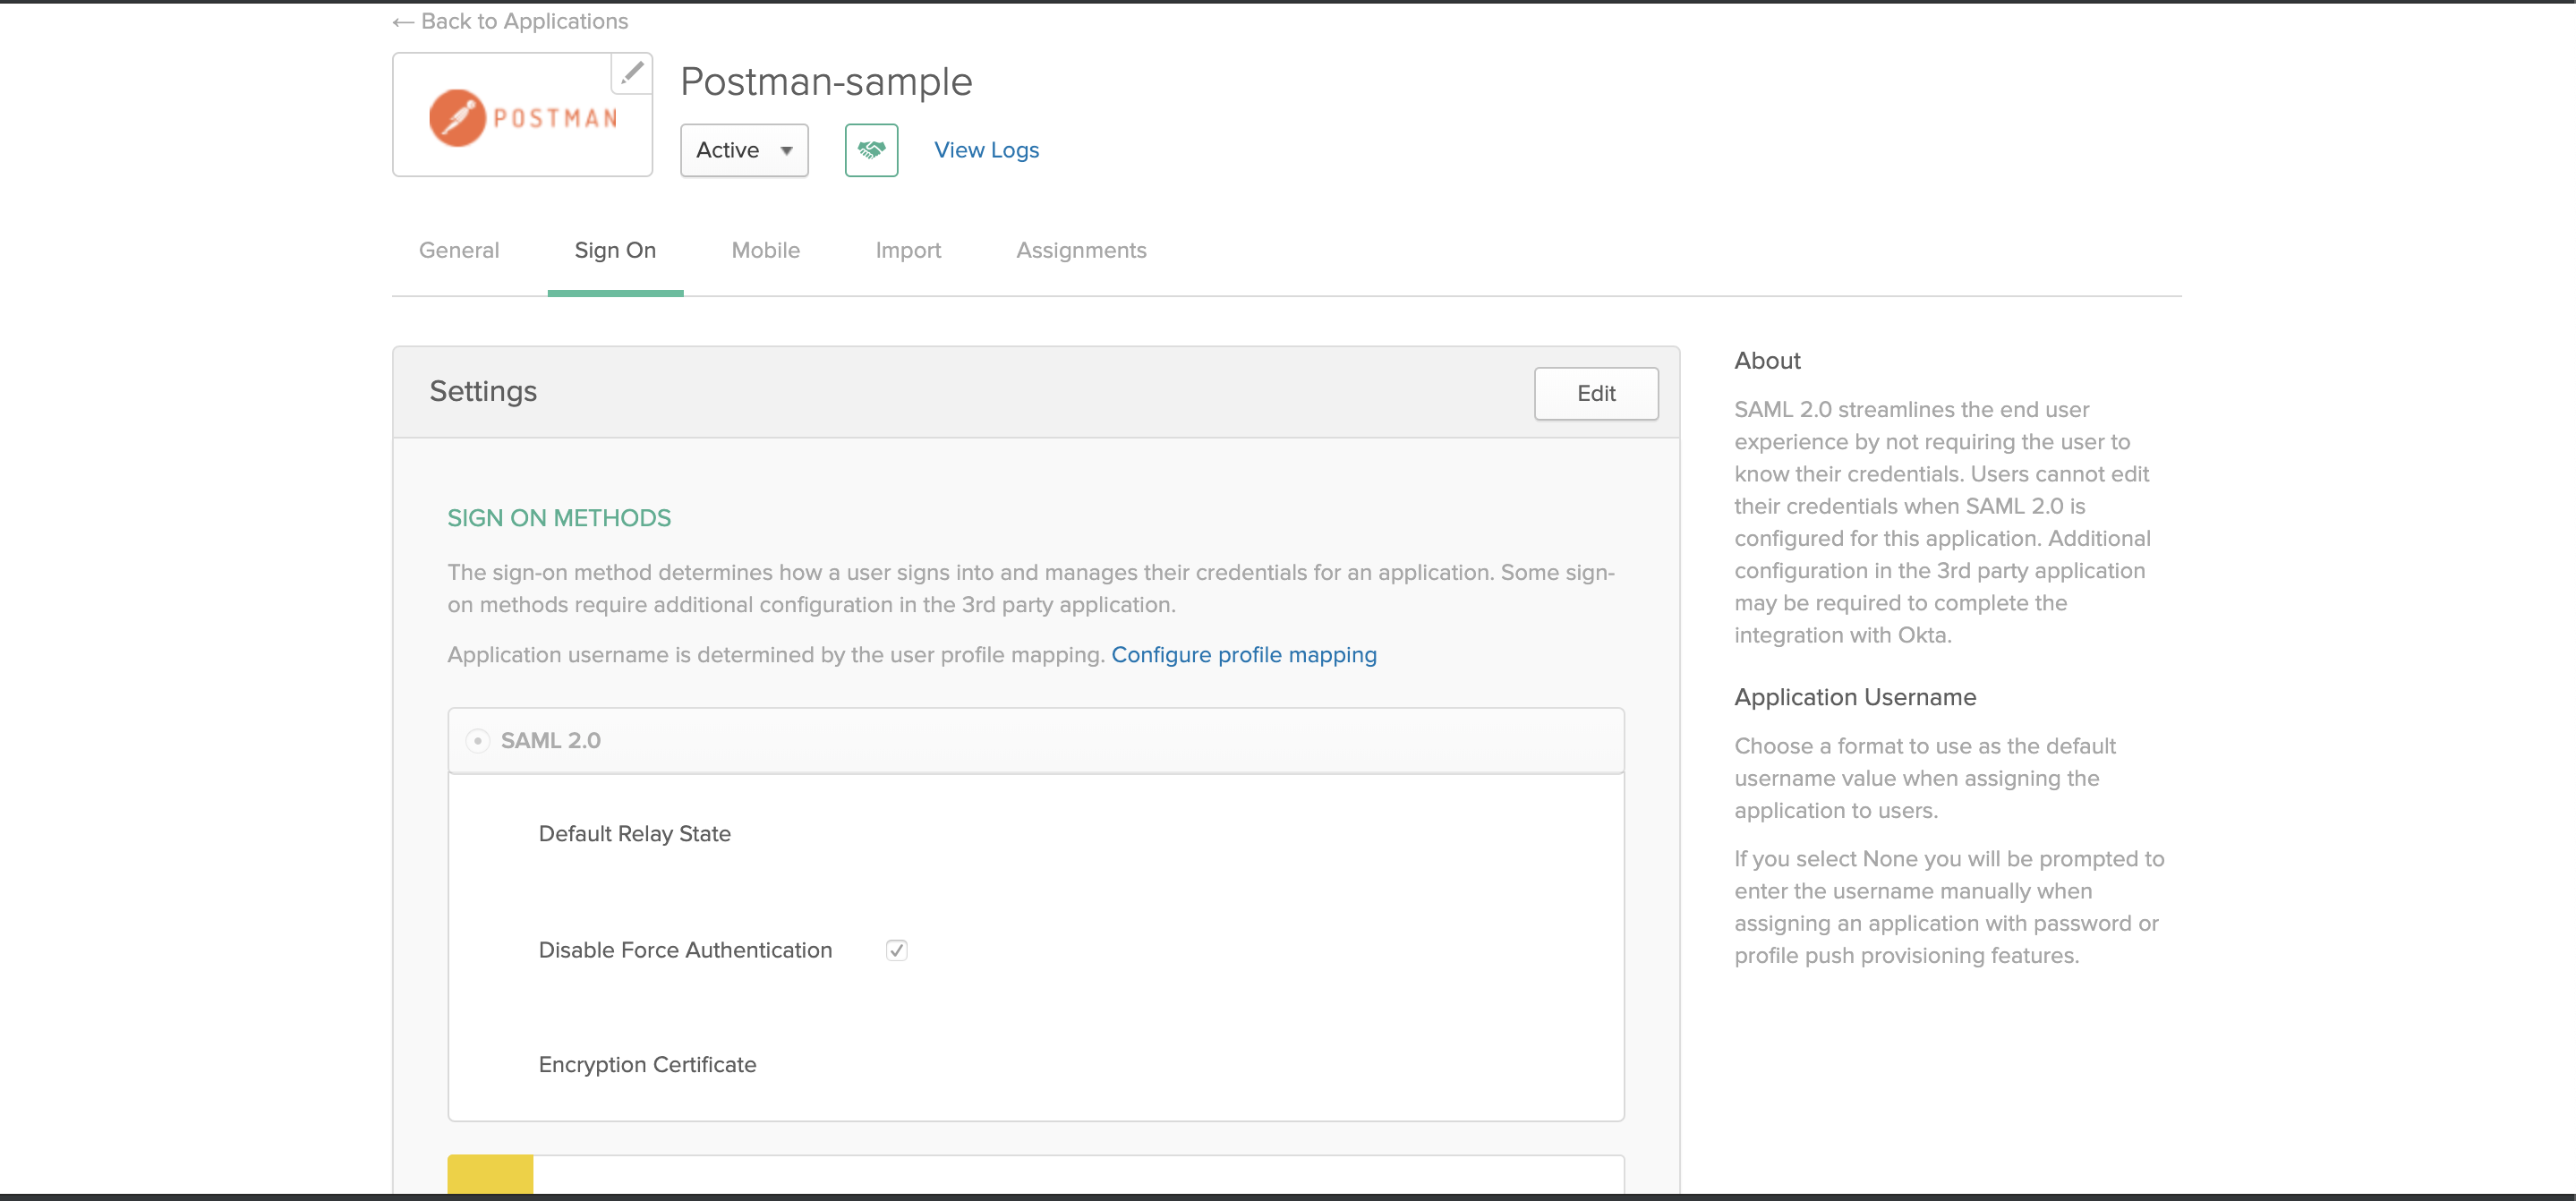Return via Back to Applications link
Viewport: 2576px width, 1201px height.
pos(524,21)
